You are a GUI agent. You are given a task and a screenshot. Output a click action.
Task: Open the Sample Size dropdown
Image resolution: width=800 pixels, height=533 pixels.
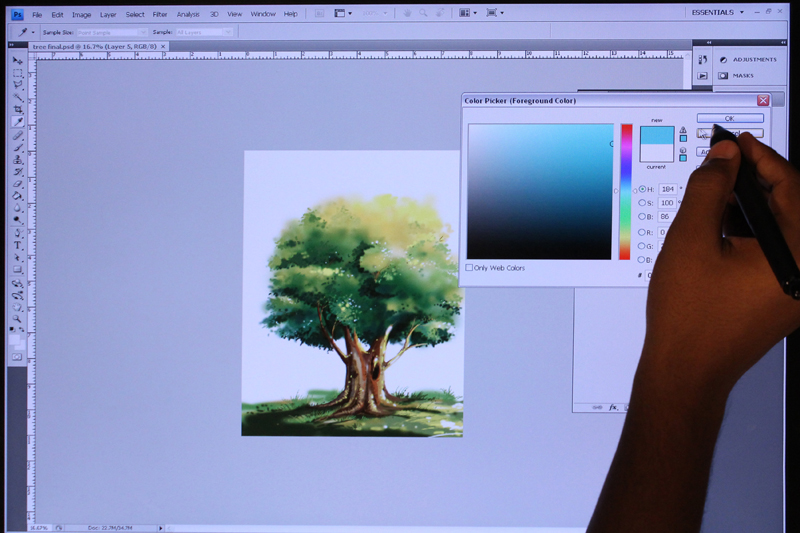pos(112,32)
